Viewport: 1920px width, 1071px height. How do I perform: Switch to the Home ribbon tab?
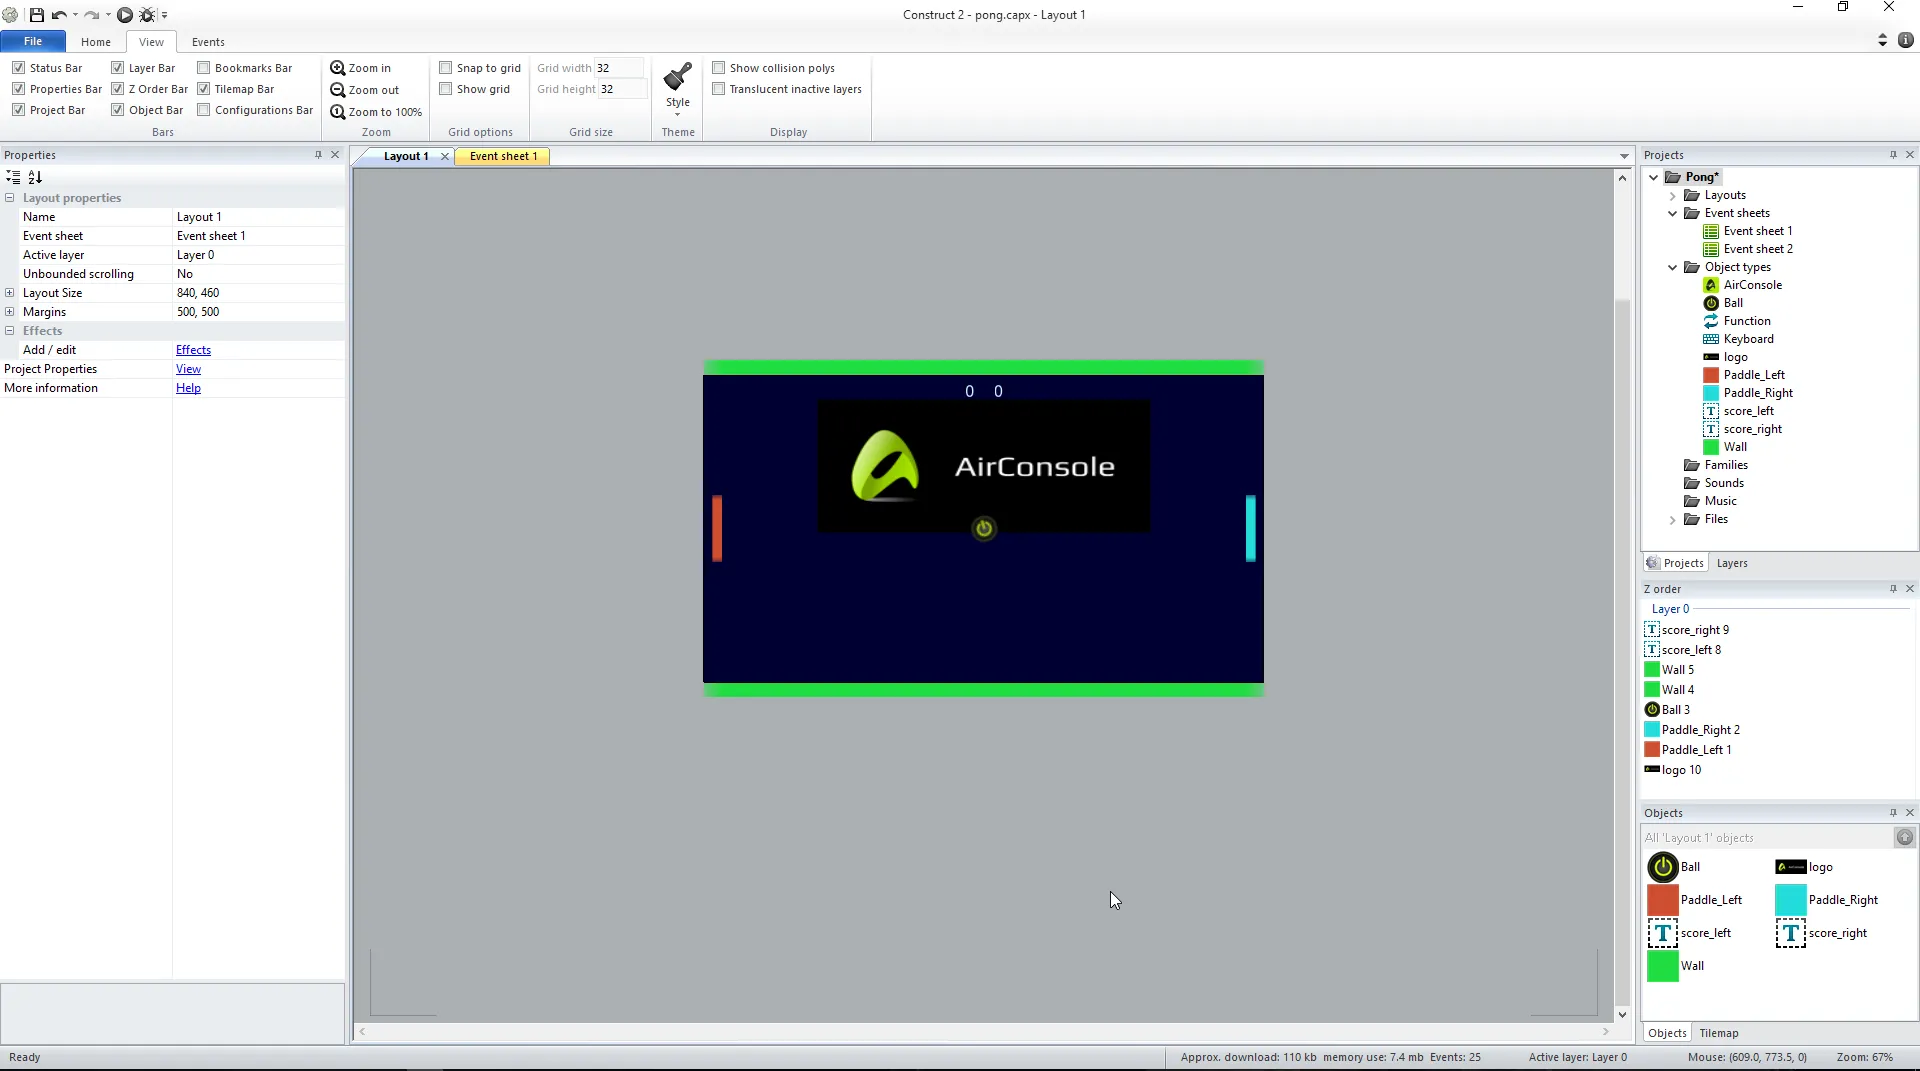(96, 42)
